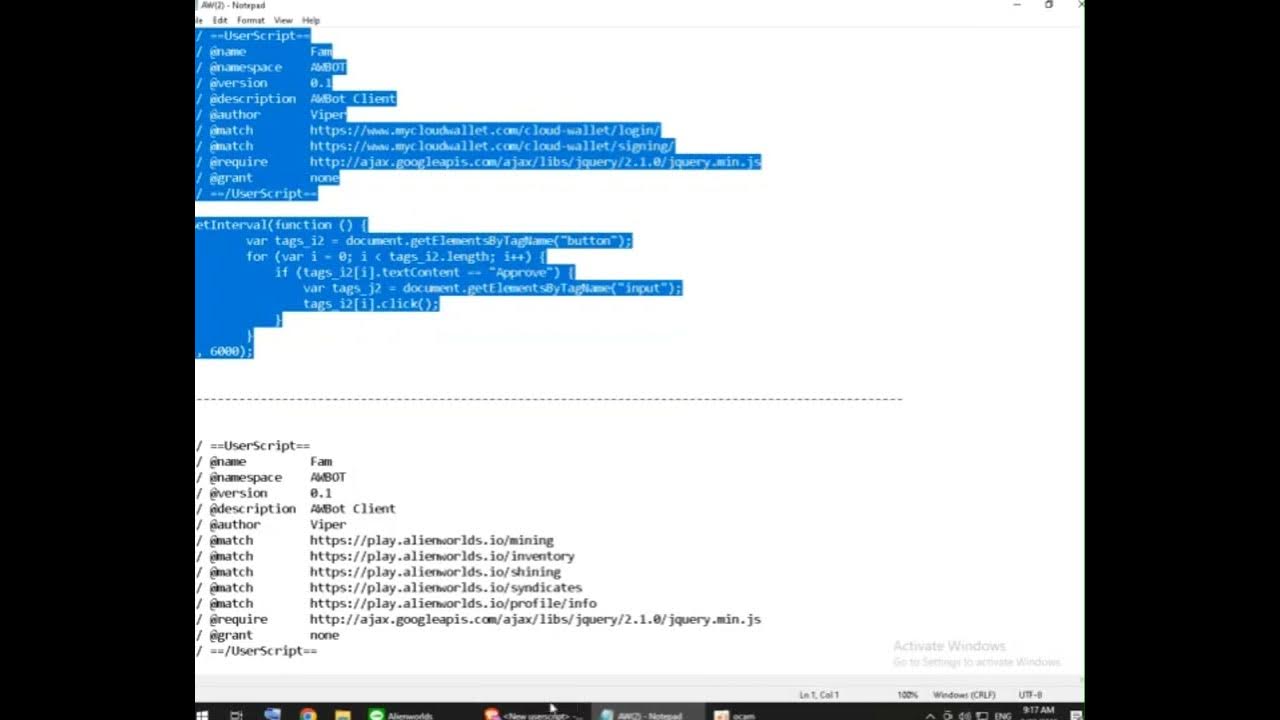Open File Explorer from the taskbar
The height and width of the screenshot is (720, 1280).
(342, 715)
